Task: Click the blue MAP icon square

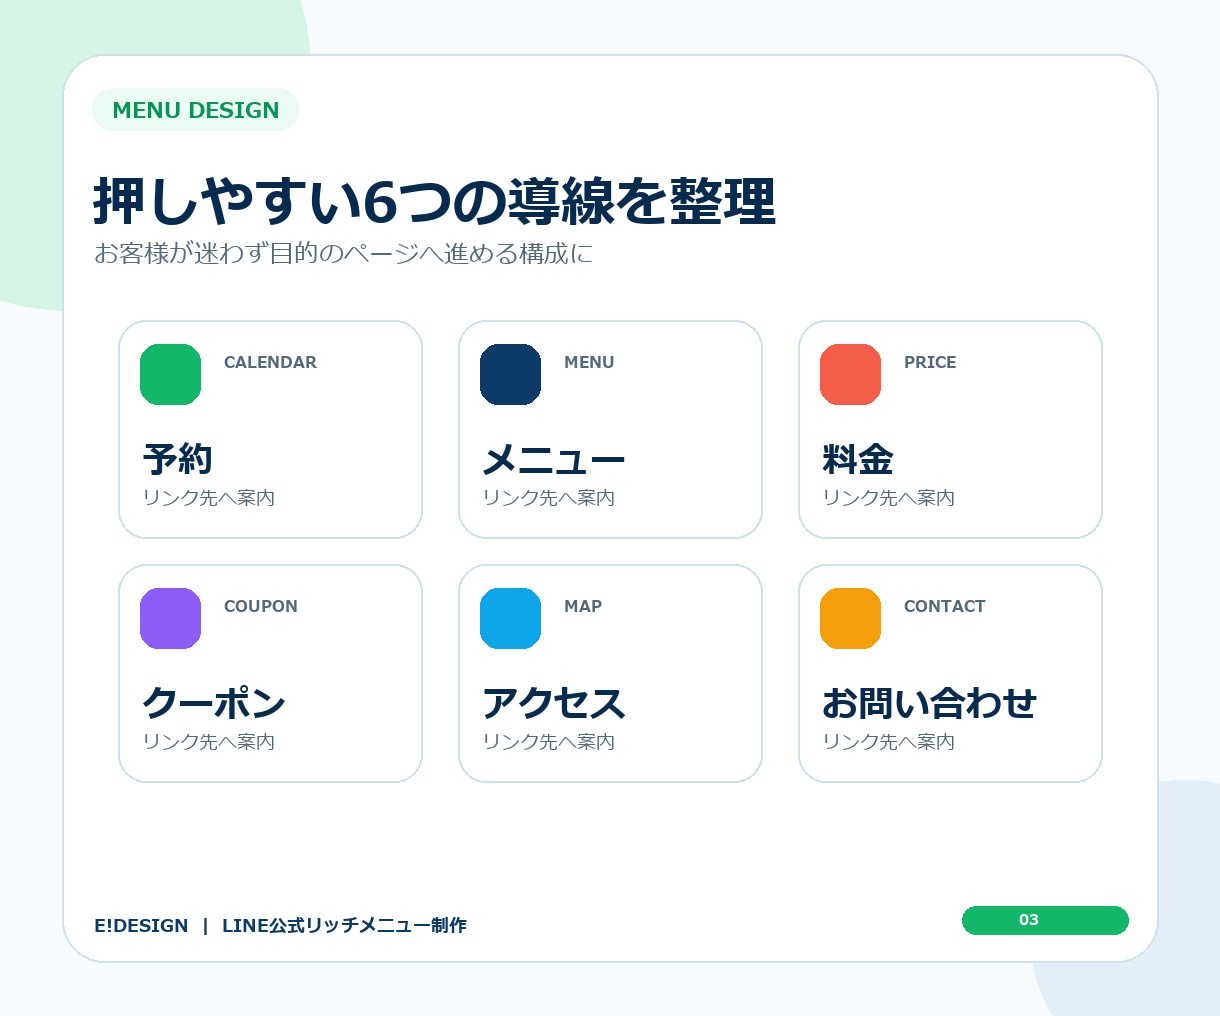Action: [510, 618]
